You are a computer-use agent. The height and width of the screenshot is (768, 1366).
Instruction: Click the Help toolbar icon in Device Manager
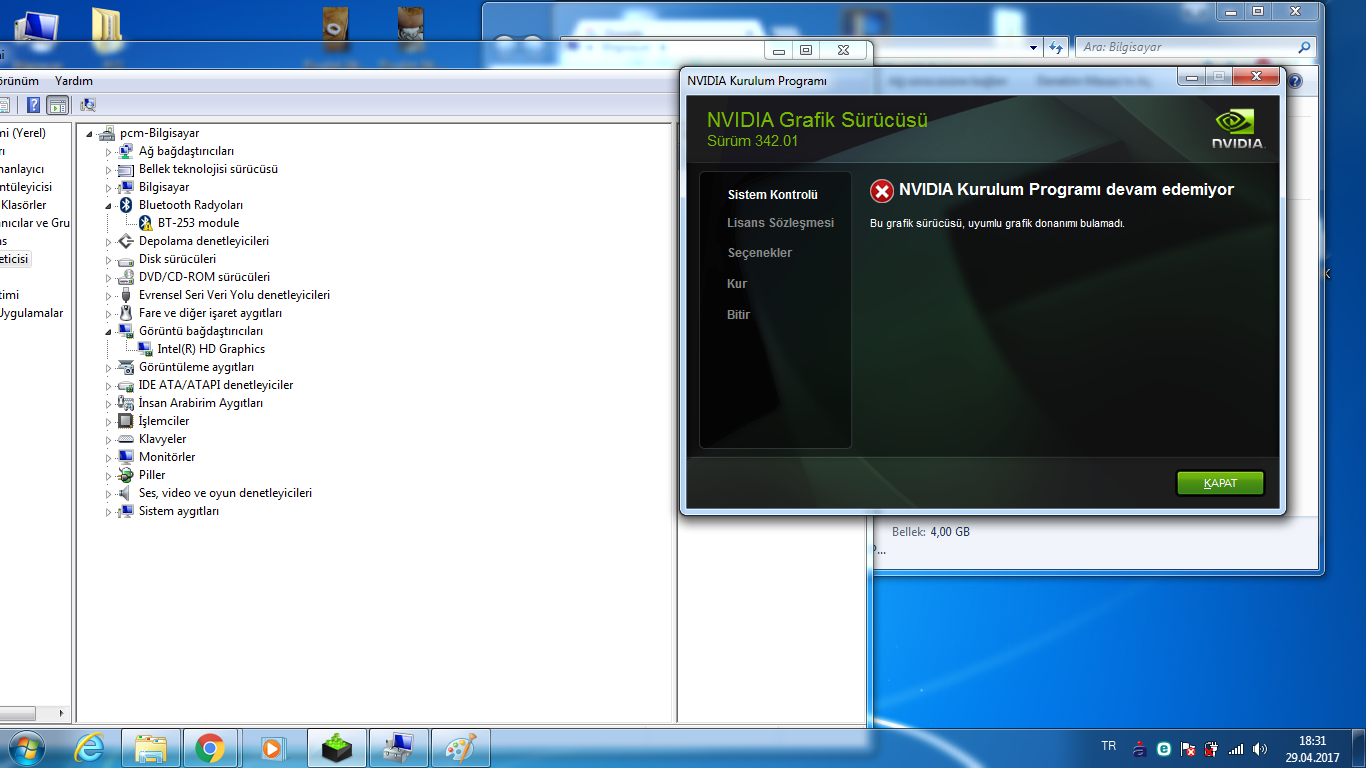(34, 105)
